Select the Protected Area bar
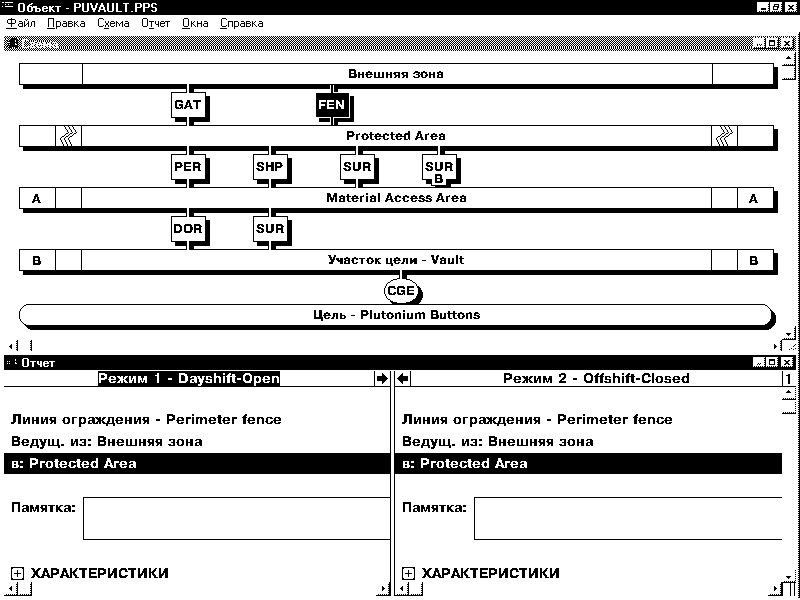This screenshot has height=600, width=800. 396,136
